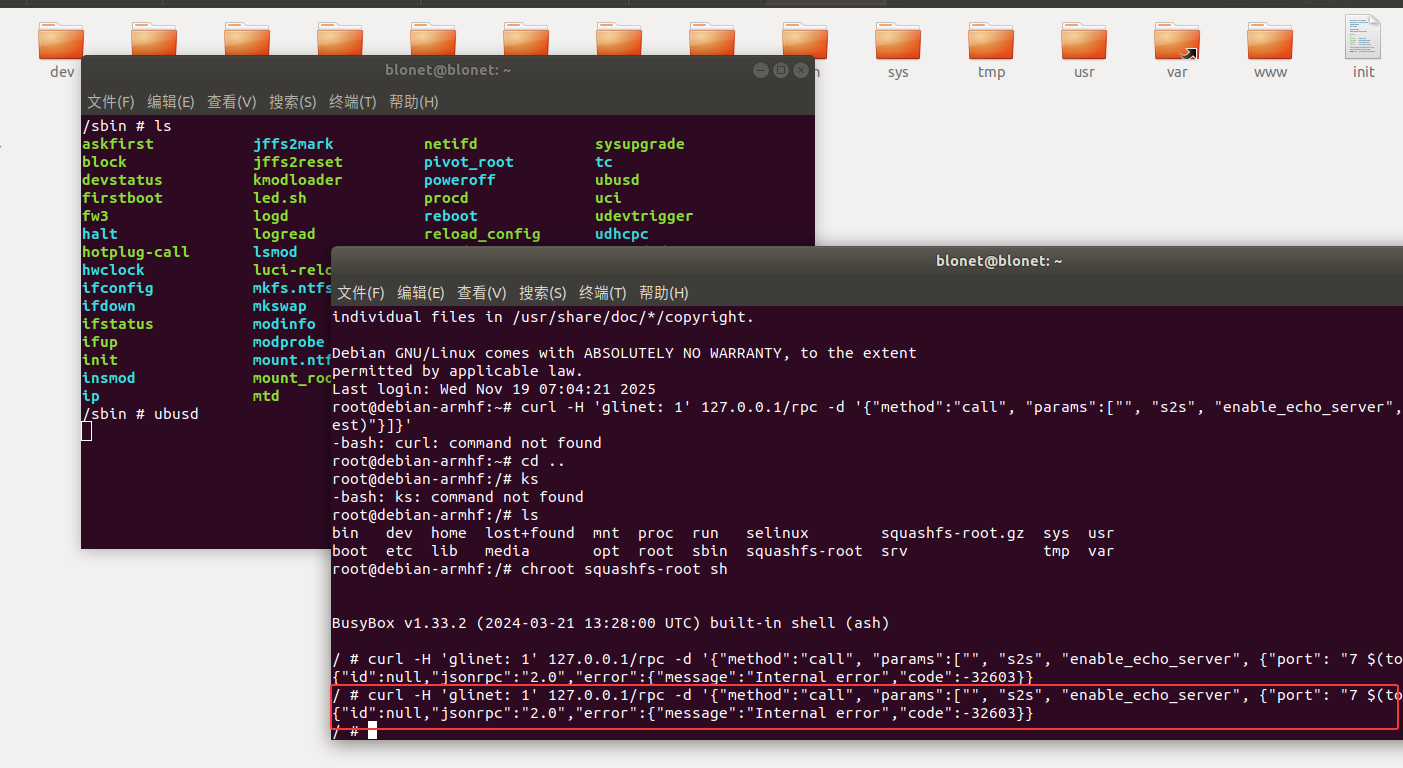This screenshot has height=768, width=1403.
Task: Open 搜索(S) menu in back terminal
Action: [x=293, y=102]
